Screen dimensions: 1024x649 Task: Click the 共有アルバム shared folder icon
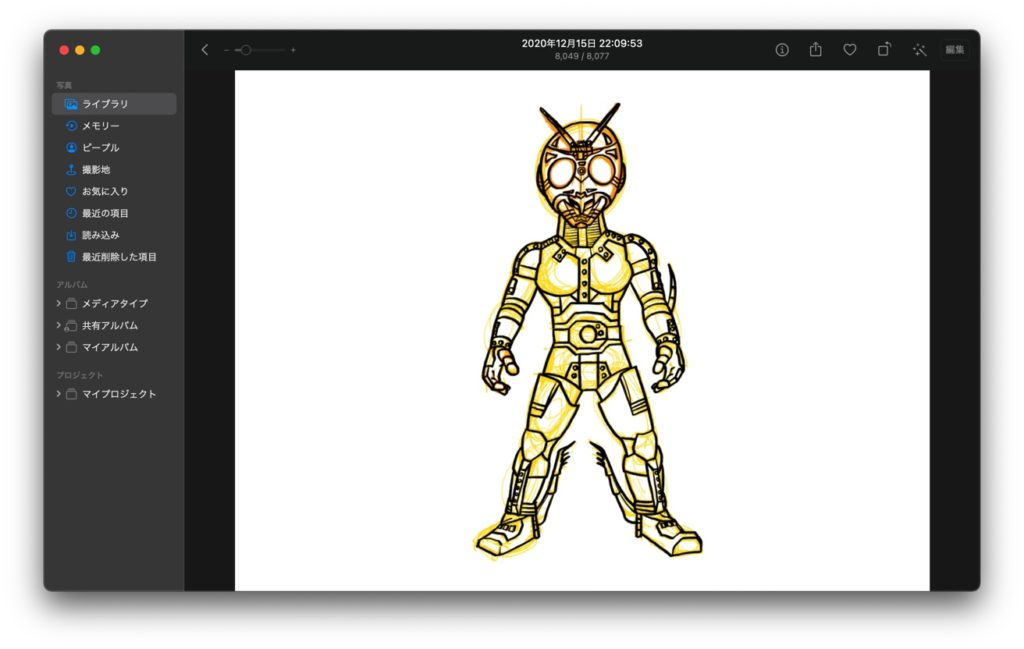[71, 325]
